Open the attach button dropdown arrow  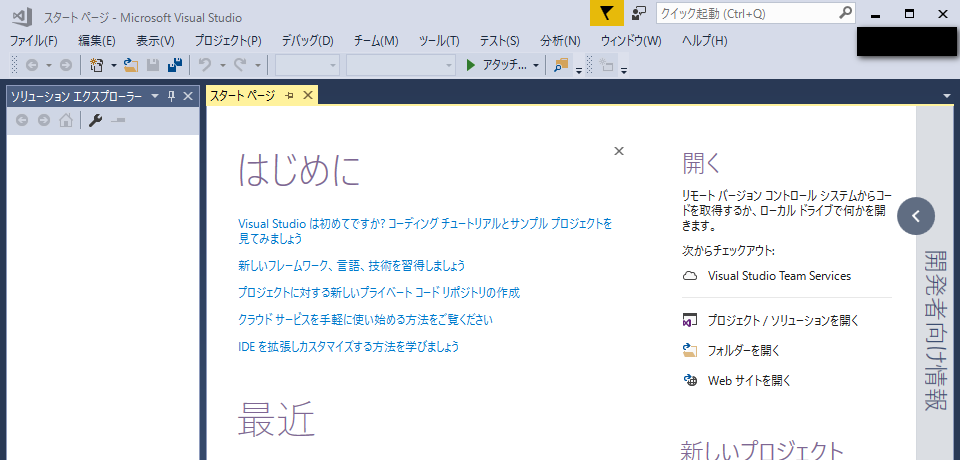click(536, 65)
